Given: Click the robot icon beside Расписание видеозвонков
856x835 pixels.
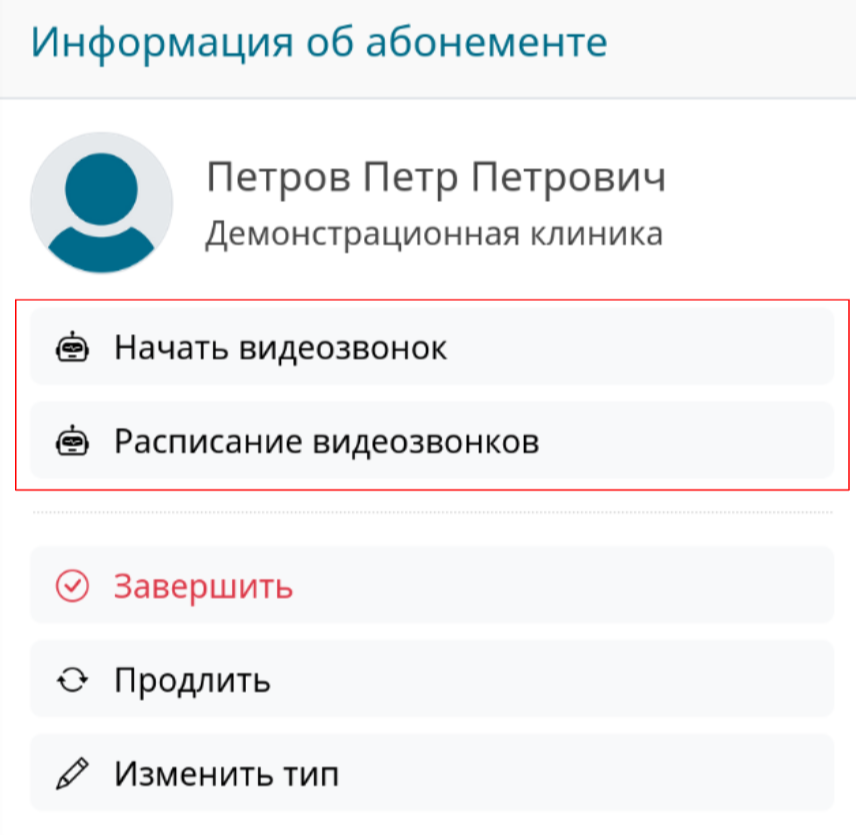Looking at the screenshot, I should pos(72,441).
